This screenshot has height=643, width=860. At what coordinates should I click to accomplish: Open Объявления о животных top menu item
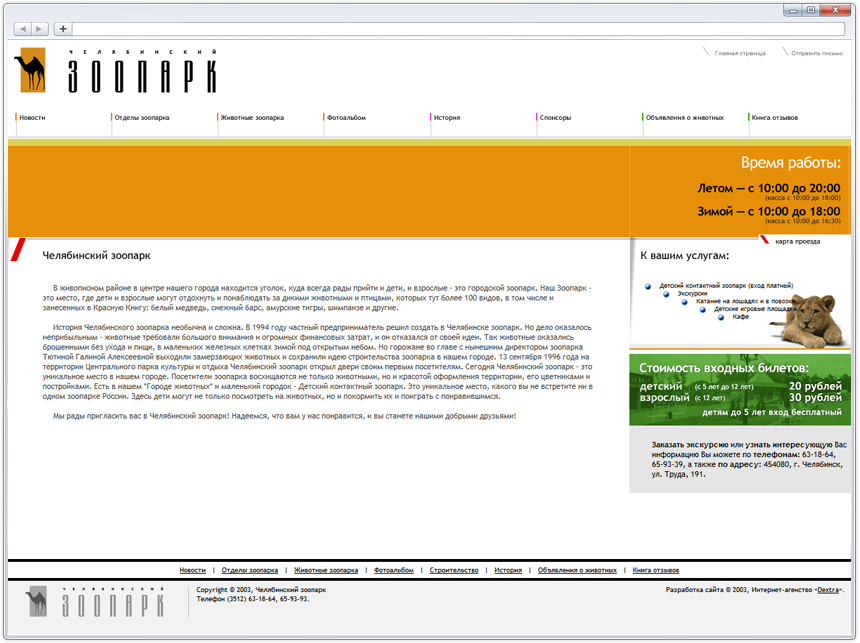684,117
